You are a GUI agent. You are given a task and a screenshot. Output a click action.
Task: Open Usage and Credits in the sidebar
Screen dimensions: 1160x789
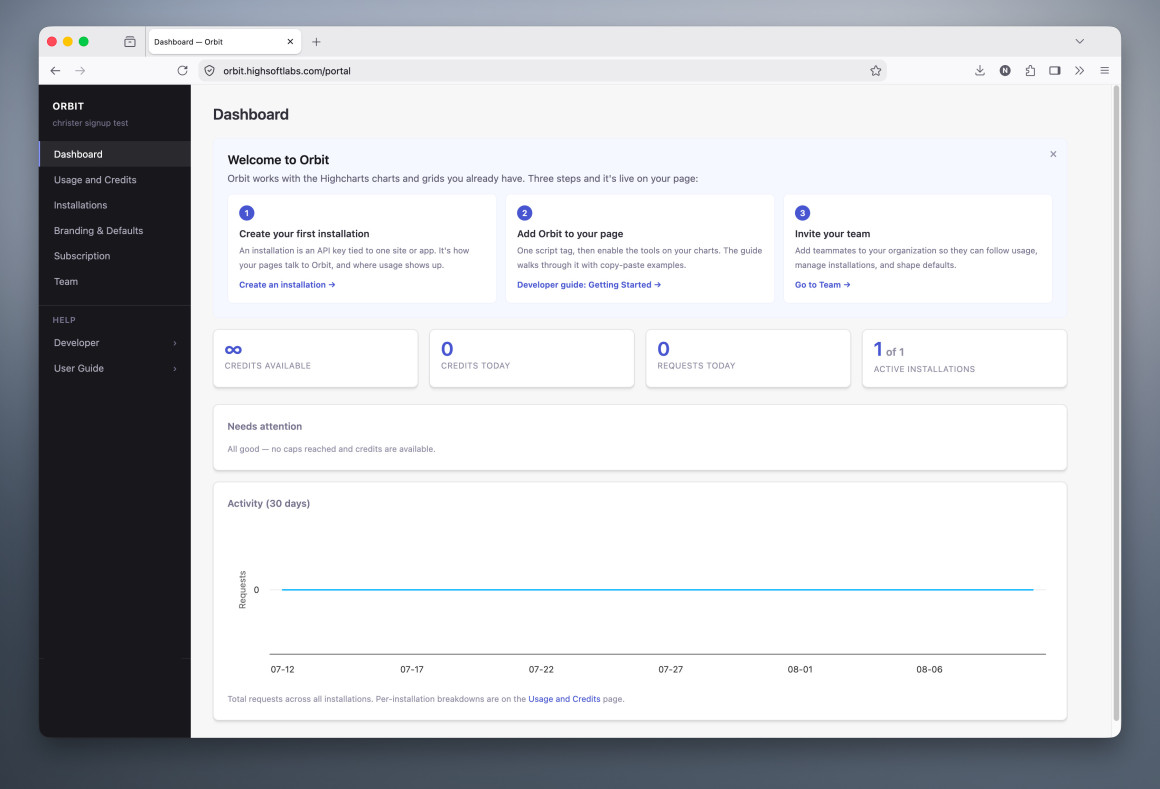point(115,180)
